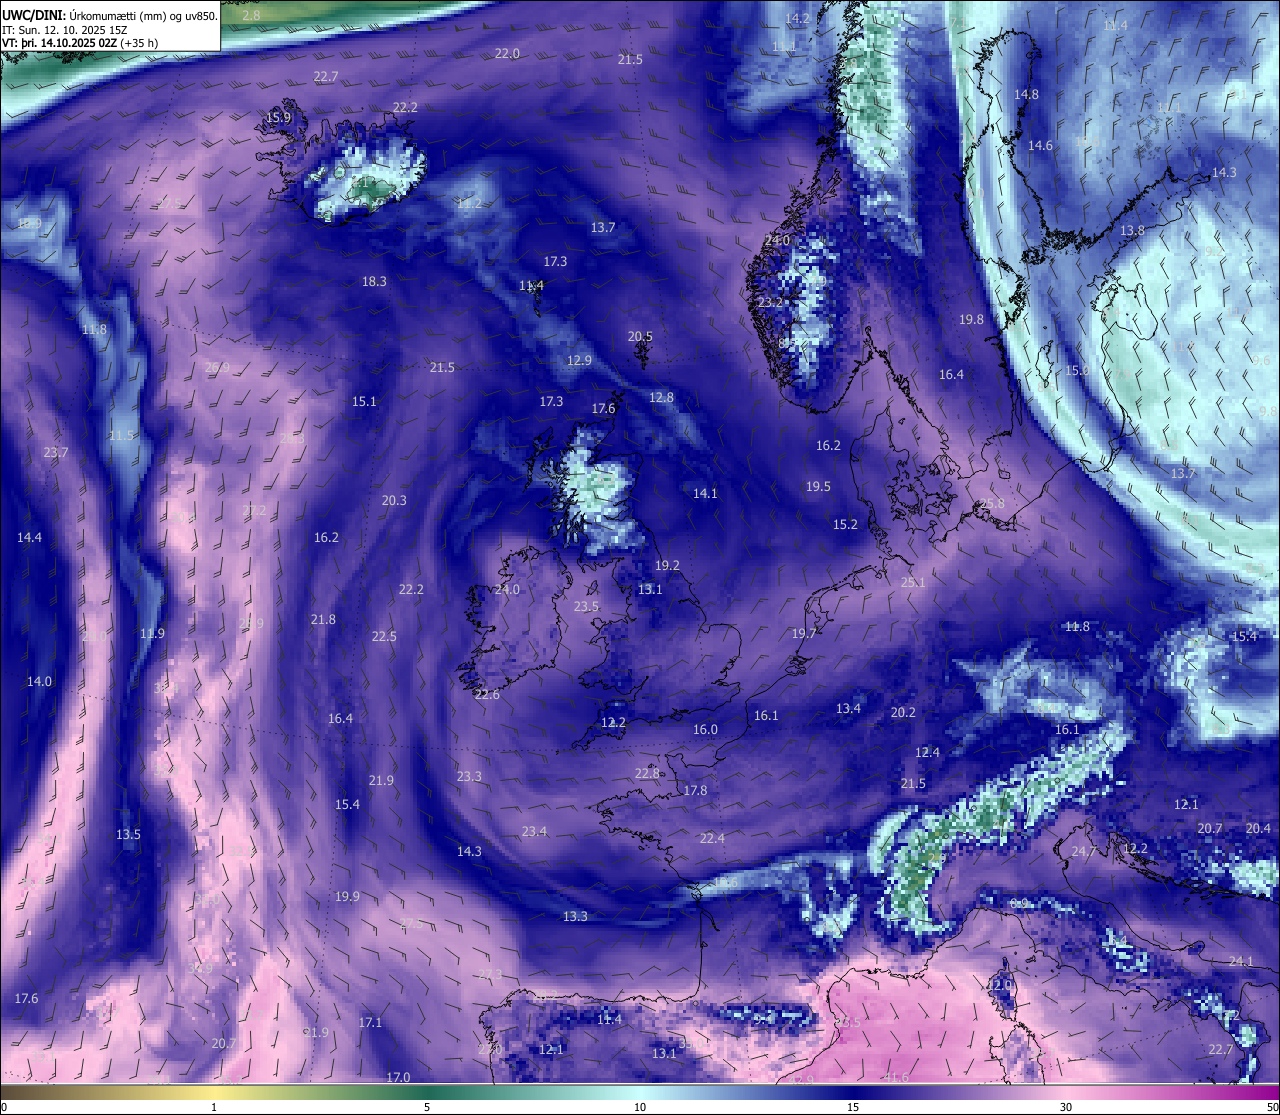Click the 18.3 value south of Iceland

coord(374,282)
